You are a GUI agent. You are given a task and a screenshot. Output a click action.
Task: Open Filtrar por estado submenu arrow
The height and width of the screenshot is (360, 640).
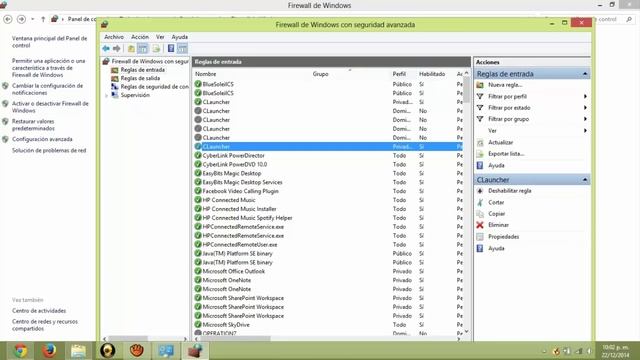tap(585, 108)
